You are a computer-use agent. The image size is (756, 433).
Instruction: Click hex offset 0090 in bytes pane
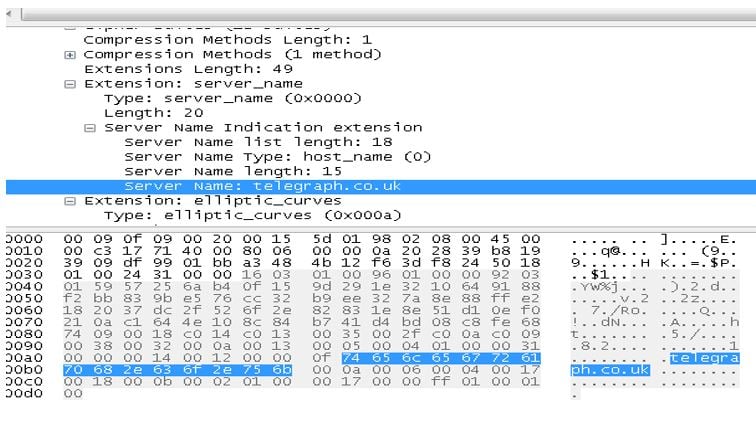click(24, 346)
